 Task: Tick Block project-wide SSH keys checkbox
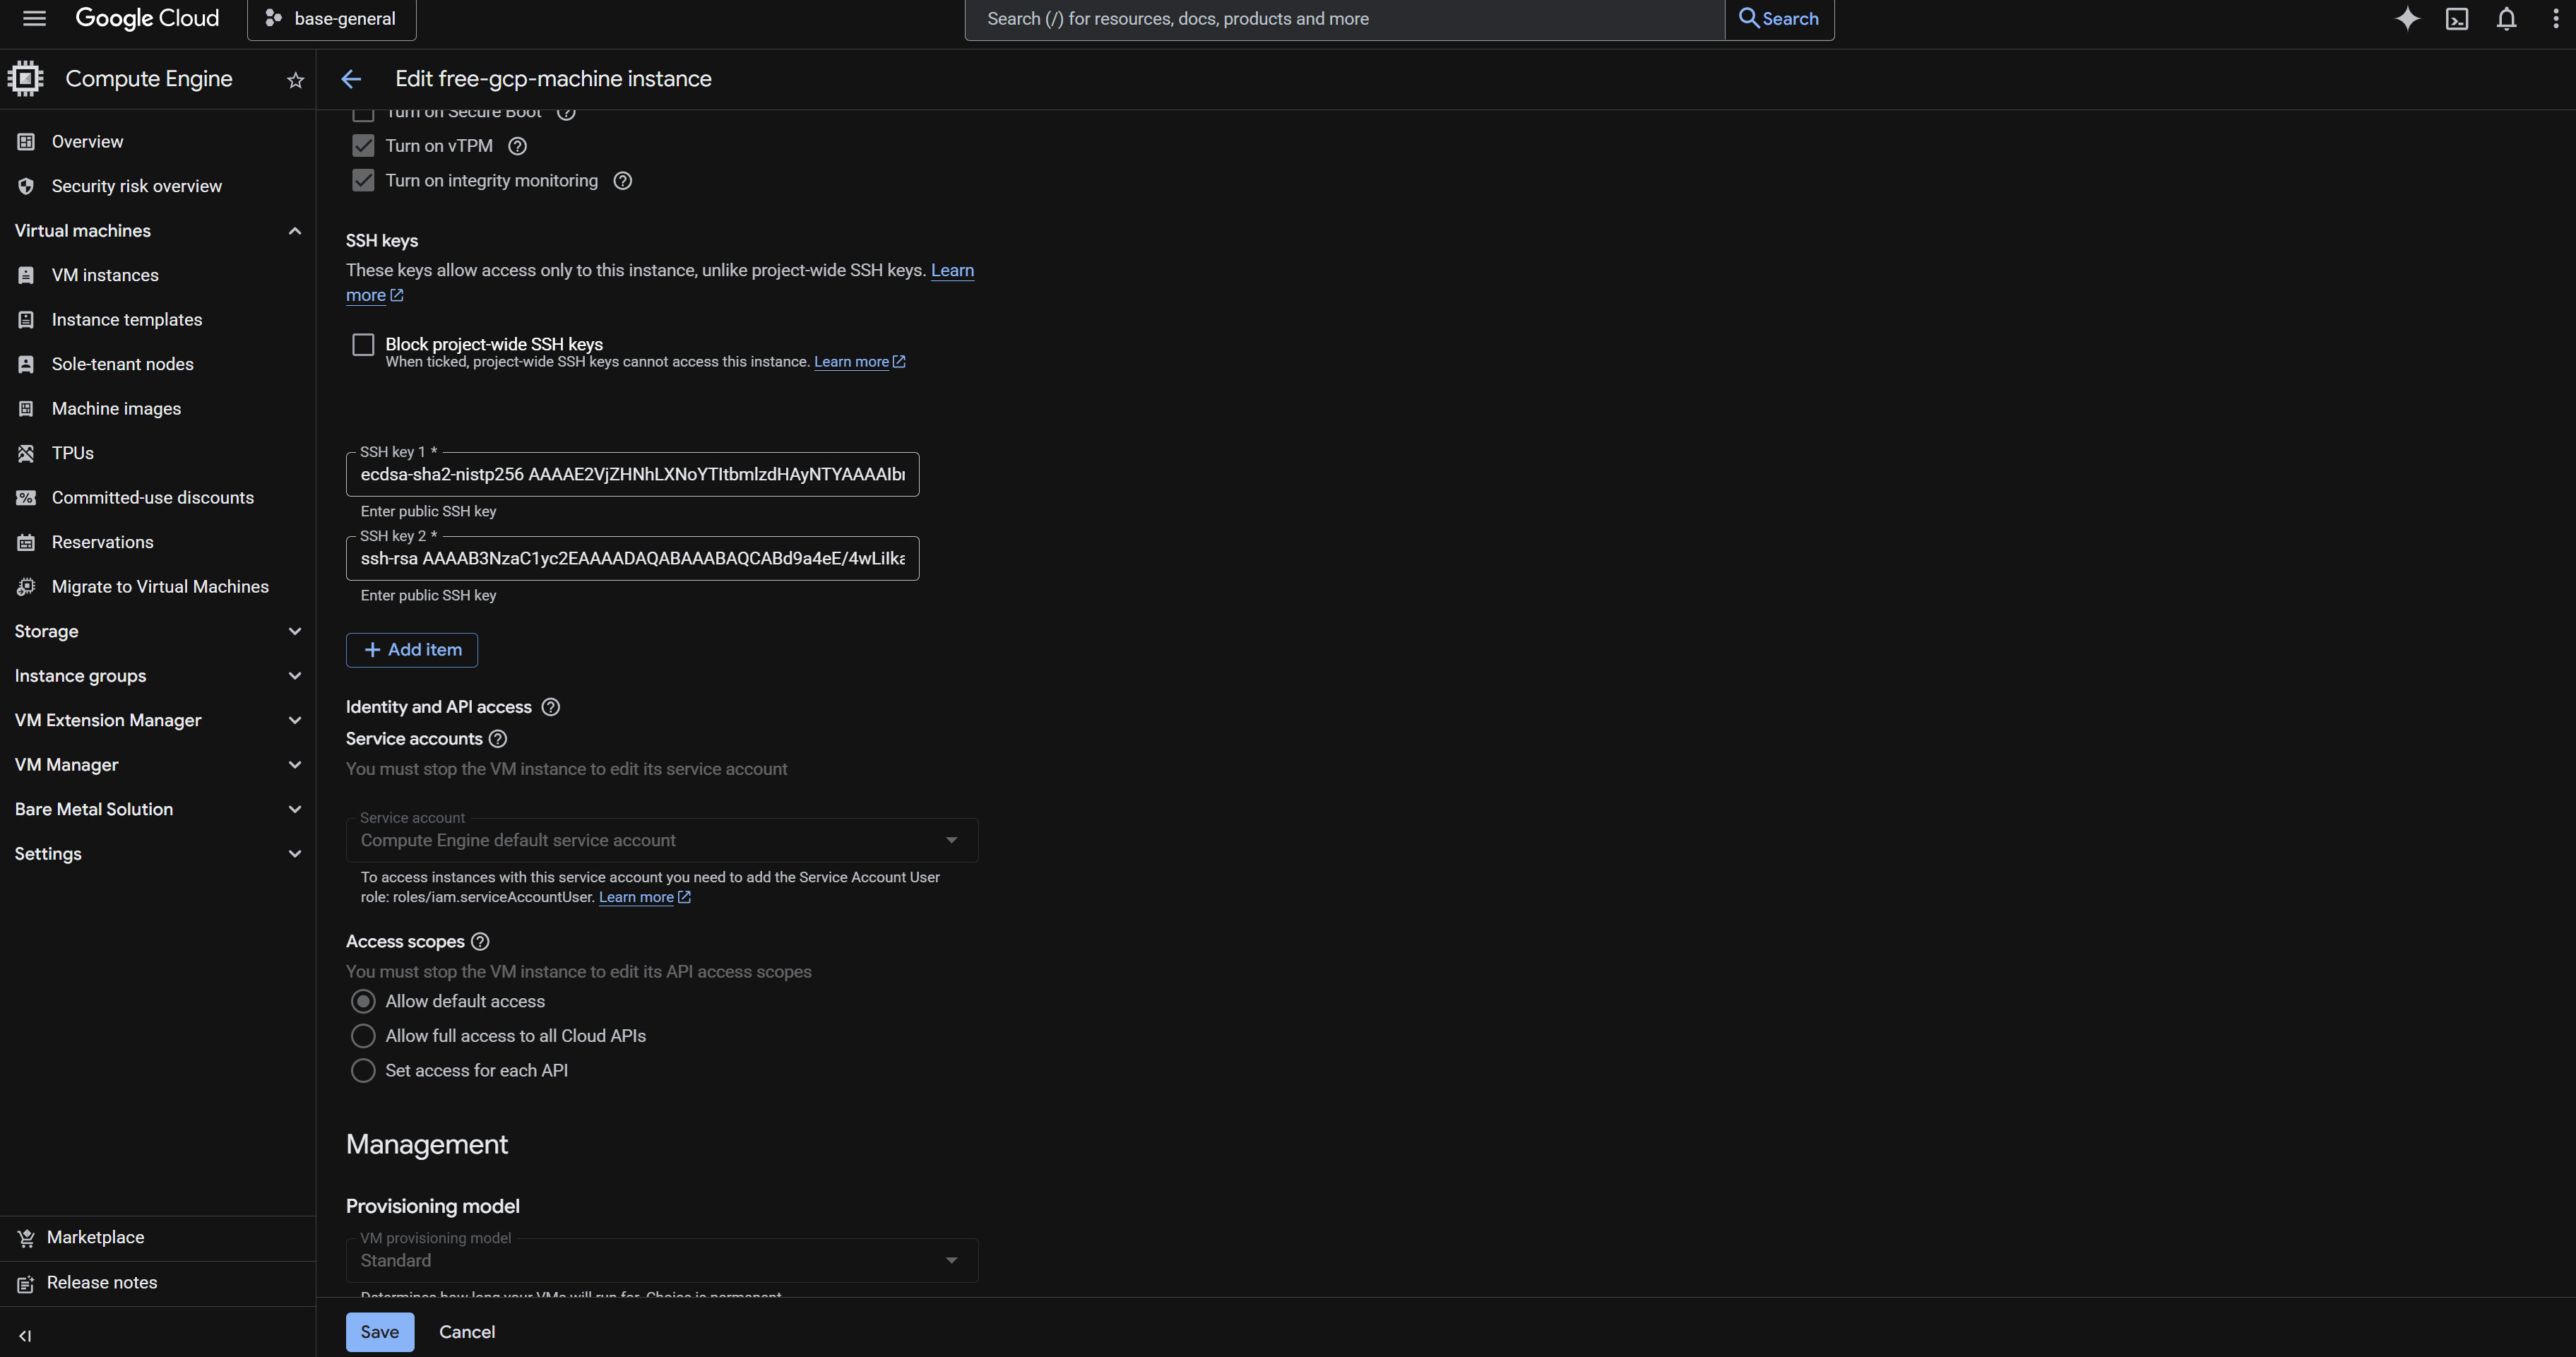pos(363,345)
